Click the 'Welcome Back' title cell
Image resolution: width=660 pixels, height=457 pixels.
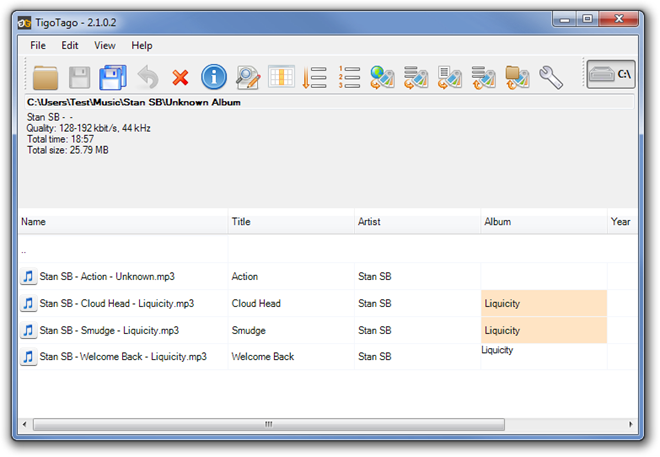pos(291,356)
